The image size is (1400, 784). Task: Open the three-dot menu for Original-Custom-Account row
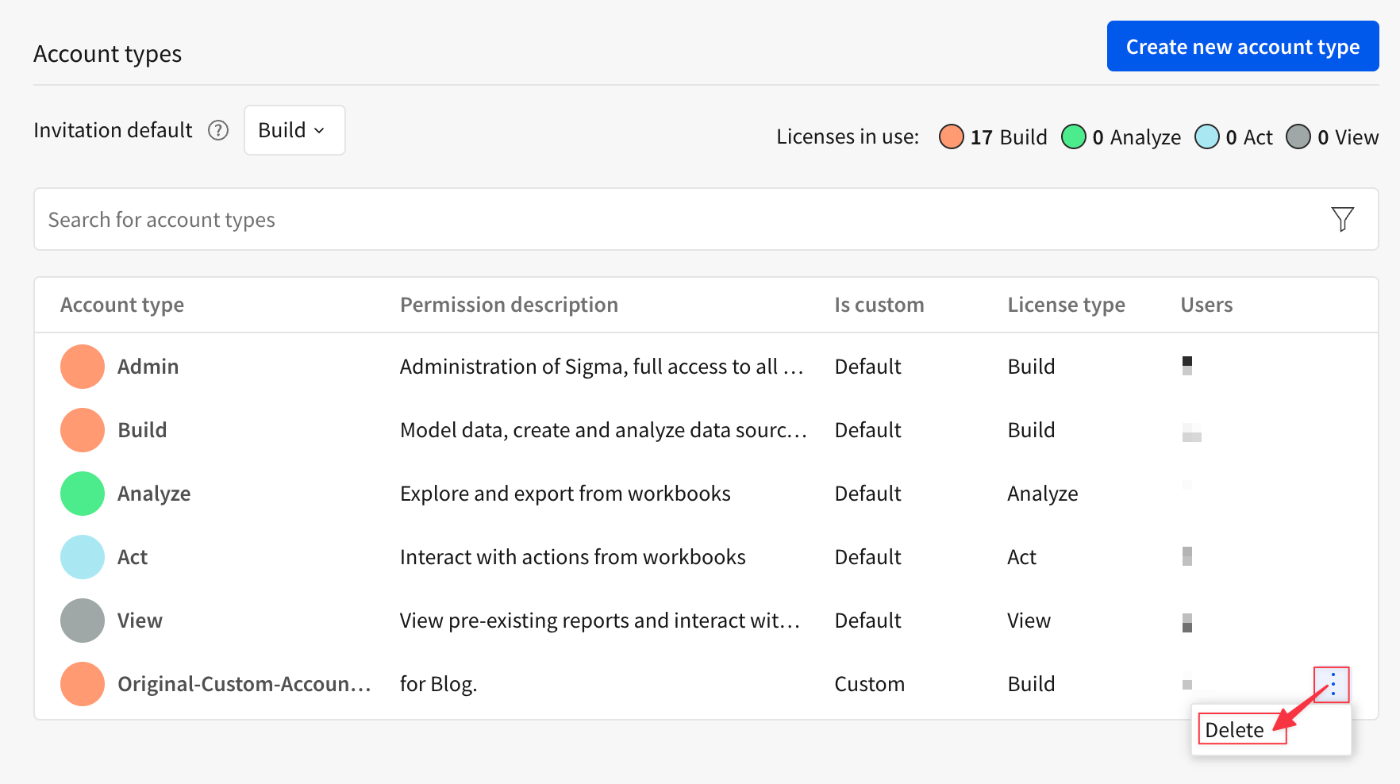1332,684
